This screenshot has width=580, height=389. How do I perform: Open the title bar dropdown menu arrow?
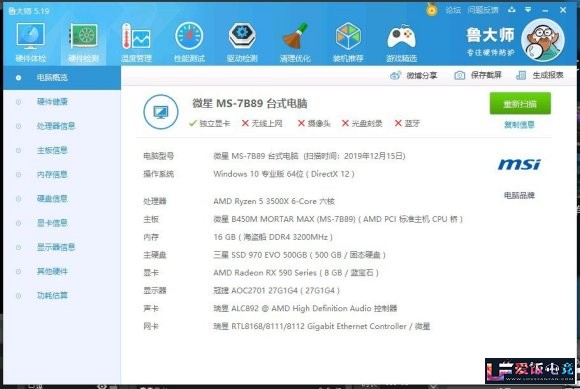pyautogui.click(x=528, y=10)
